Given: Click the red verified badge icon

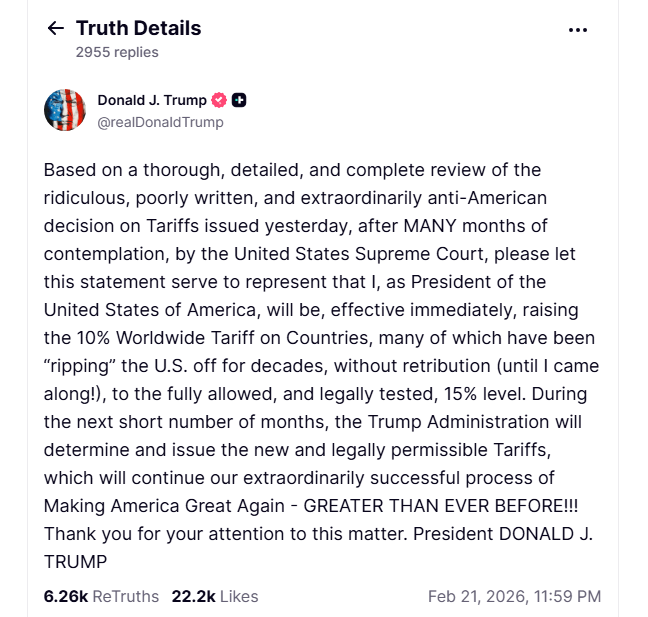Looking at the screenshot, I should click(x=220, y=100).
